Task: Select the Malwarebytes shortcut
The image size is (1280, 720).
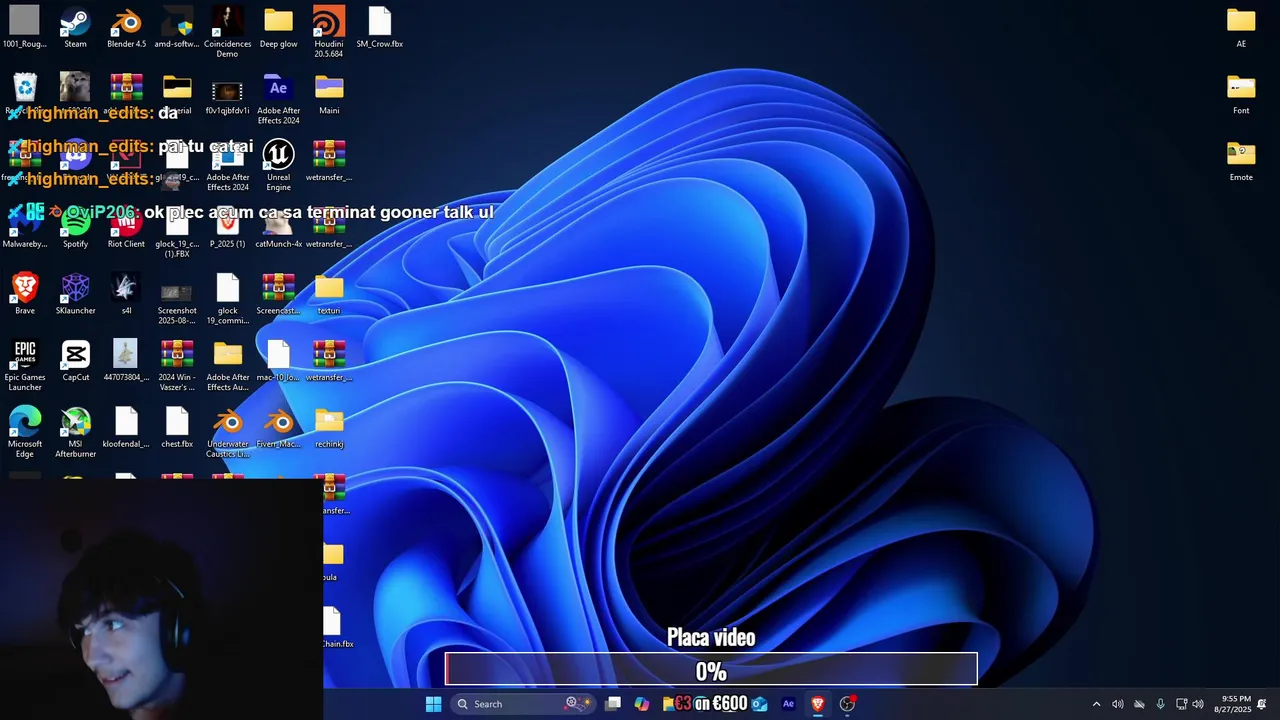Action: click(x=24, y=228)
